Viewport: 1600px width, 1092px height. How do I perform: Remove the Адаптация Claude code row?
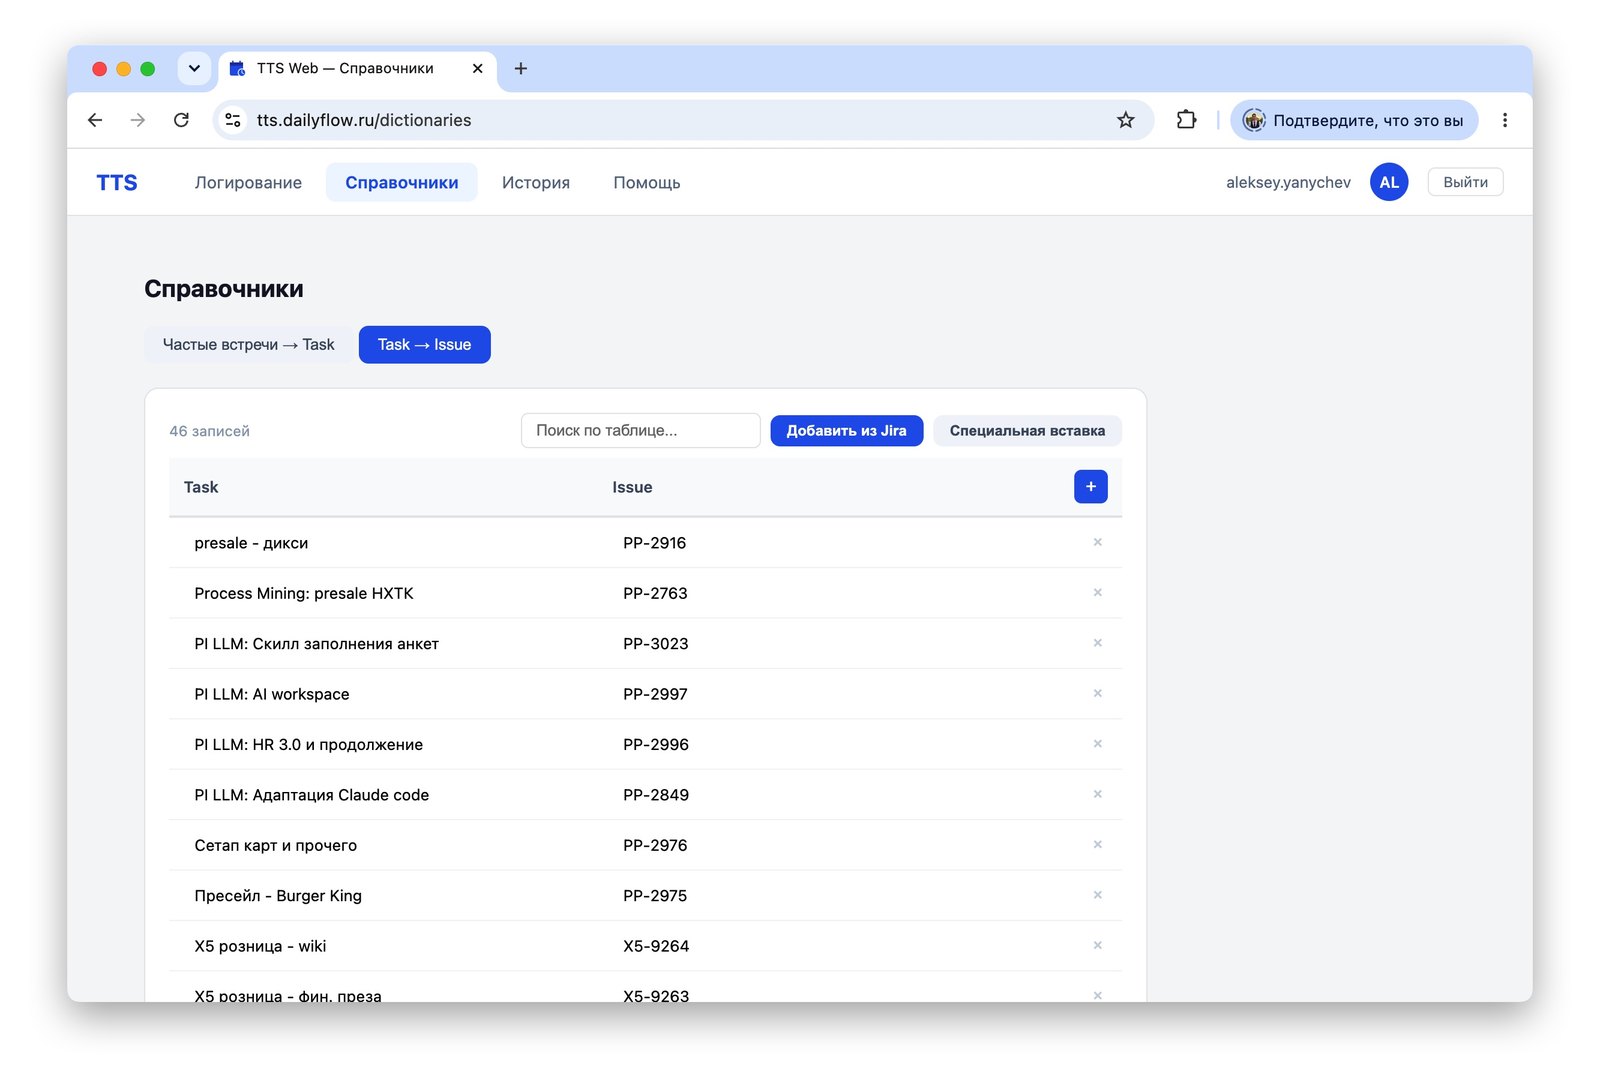[x=1097, y=794]
